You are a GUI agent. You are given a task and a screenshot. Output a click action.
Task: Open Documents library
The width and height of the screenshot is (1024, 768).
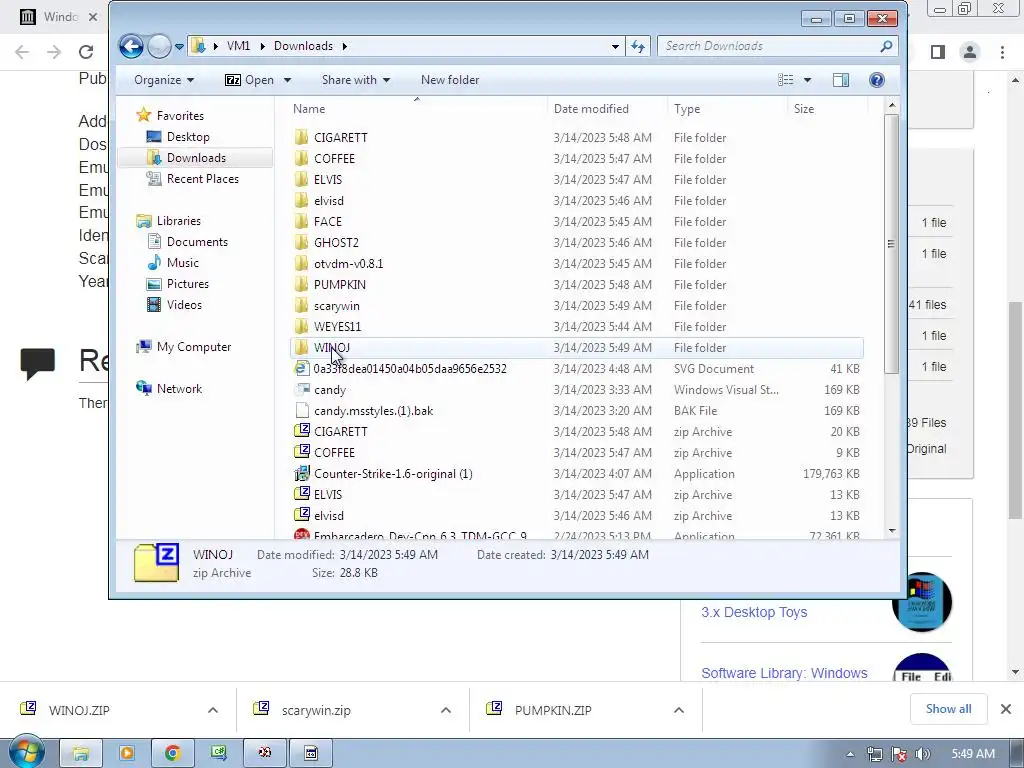tap(197, 242)
